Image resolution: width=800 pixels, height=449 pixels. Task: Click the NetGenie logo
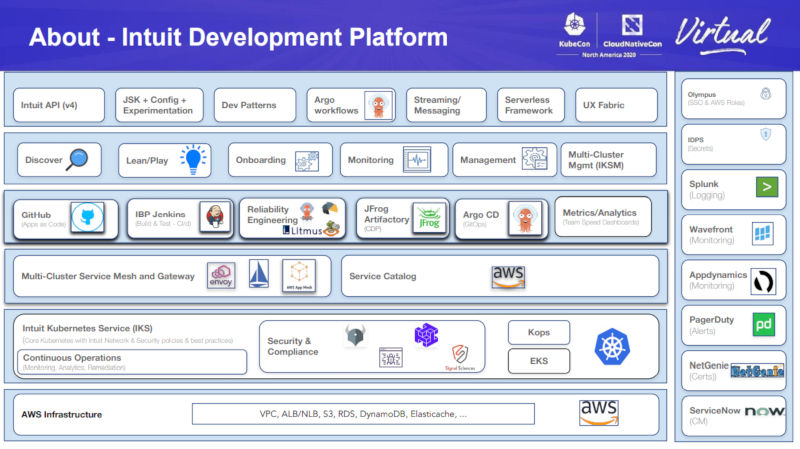pos(757,371)
